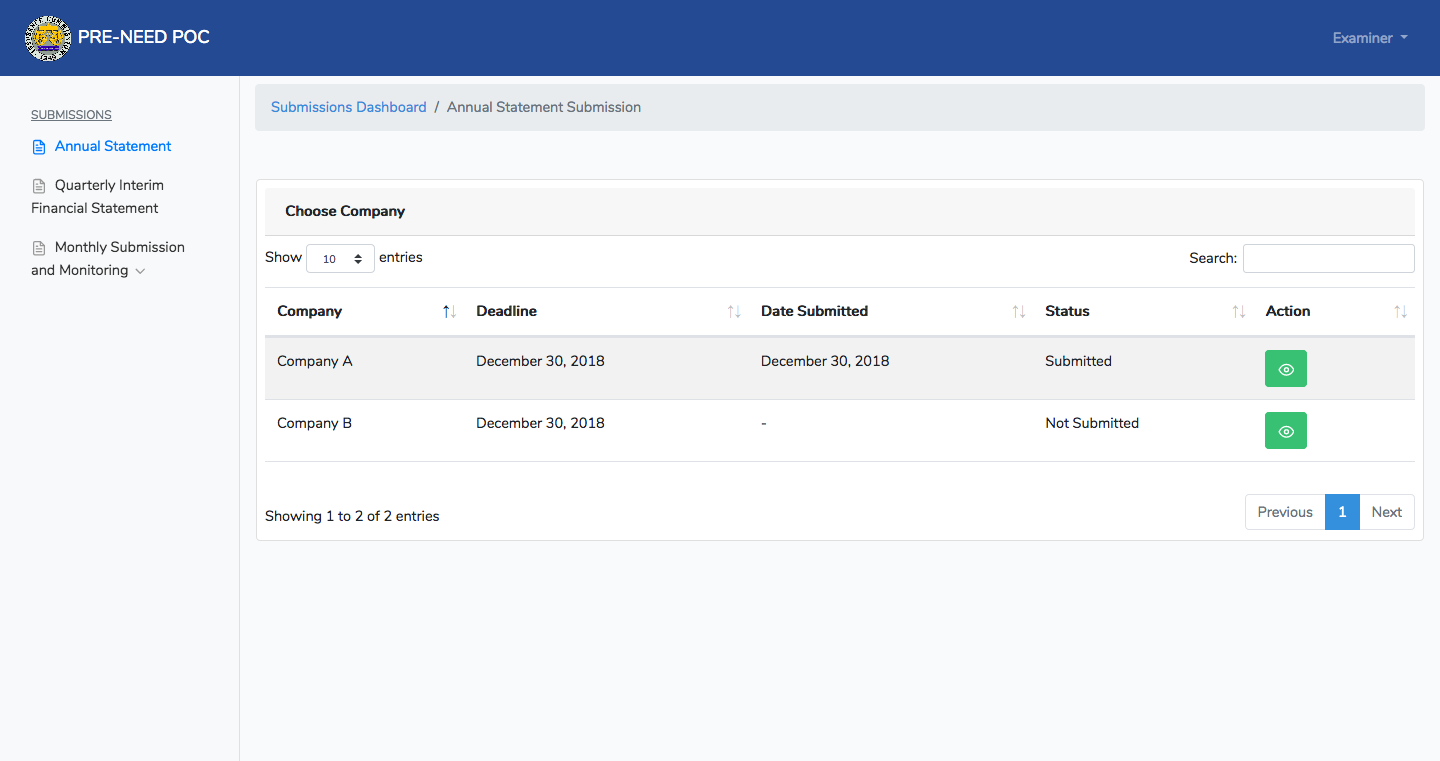Image resolution: width=1440 pixels, height=761 pixels.
Task: Sort by Action column arrows
Action: click(x=1400, y=312)
